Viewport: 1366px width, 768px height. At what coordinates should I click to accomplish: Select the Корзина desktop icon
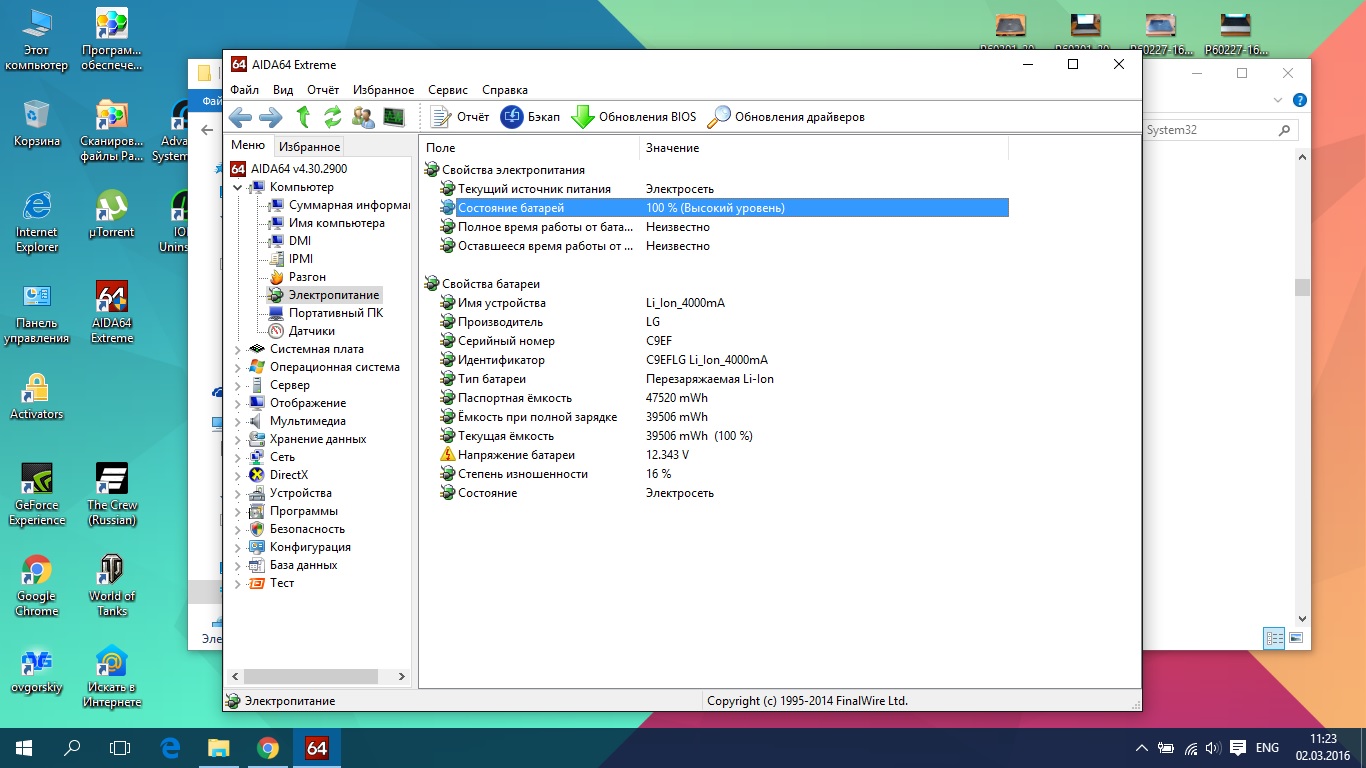pos(36,124)
